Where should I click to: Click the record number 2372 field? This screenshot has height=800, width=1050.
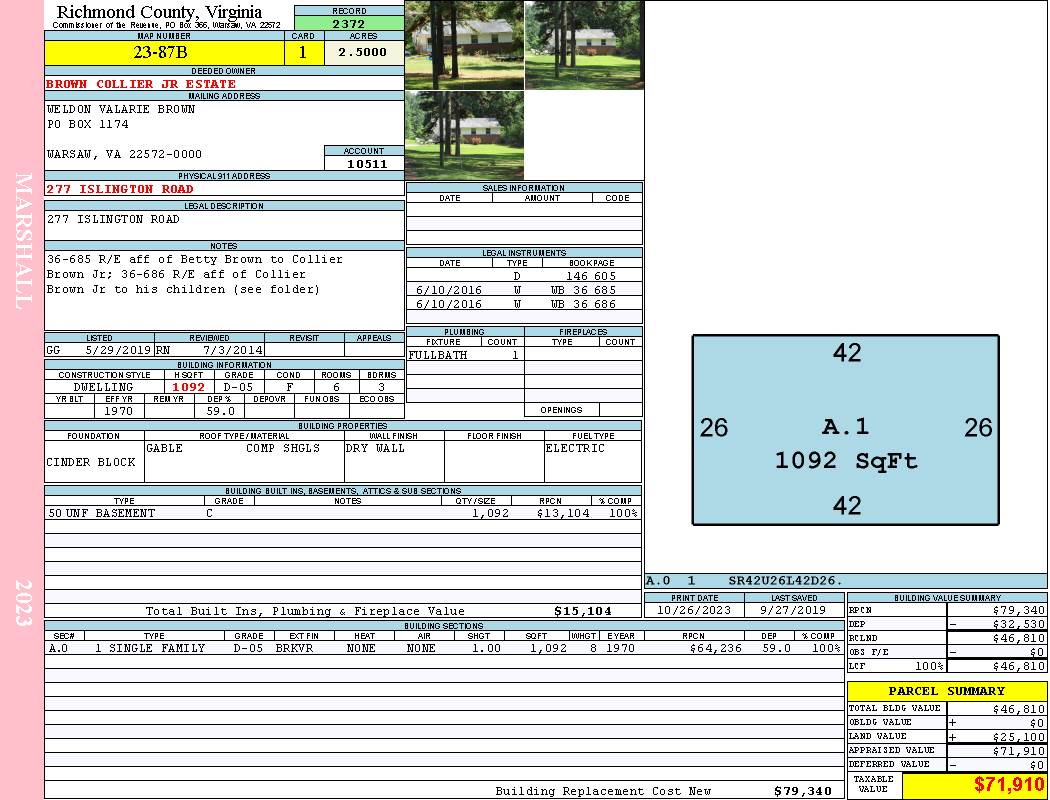pos(348,24)
